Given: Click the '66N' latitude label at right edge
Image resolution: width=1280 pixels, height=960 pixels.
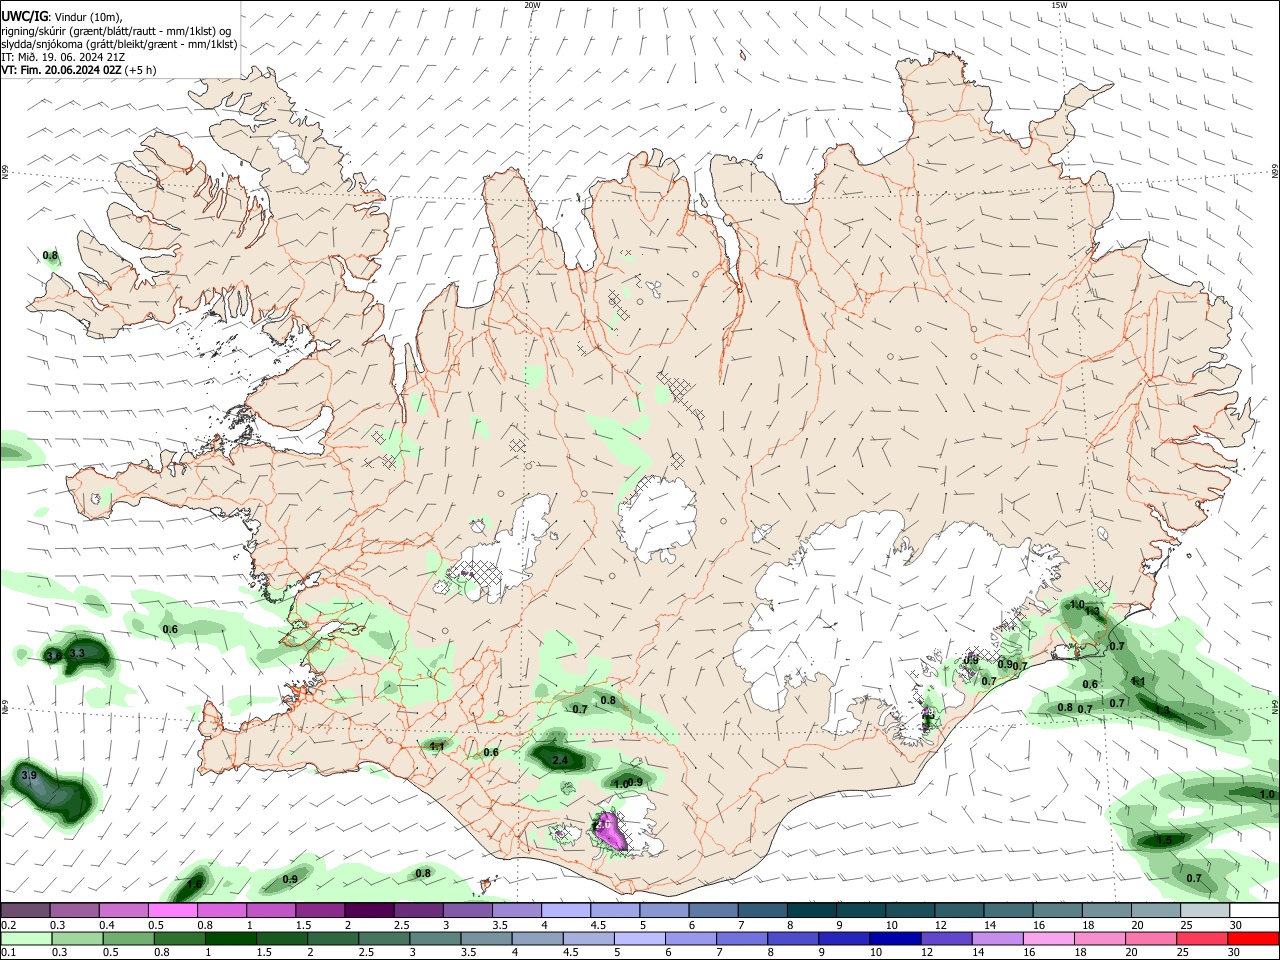Looking at the screenshot, I should point(1275,172).
